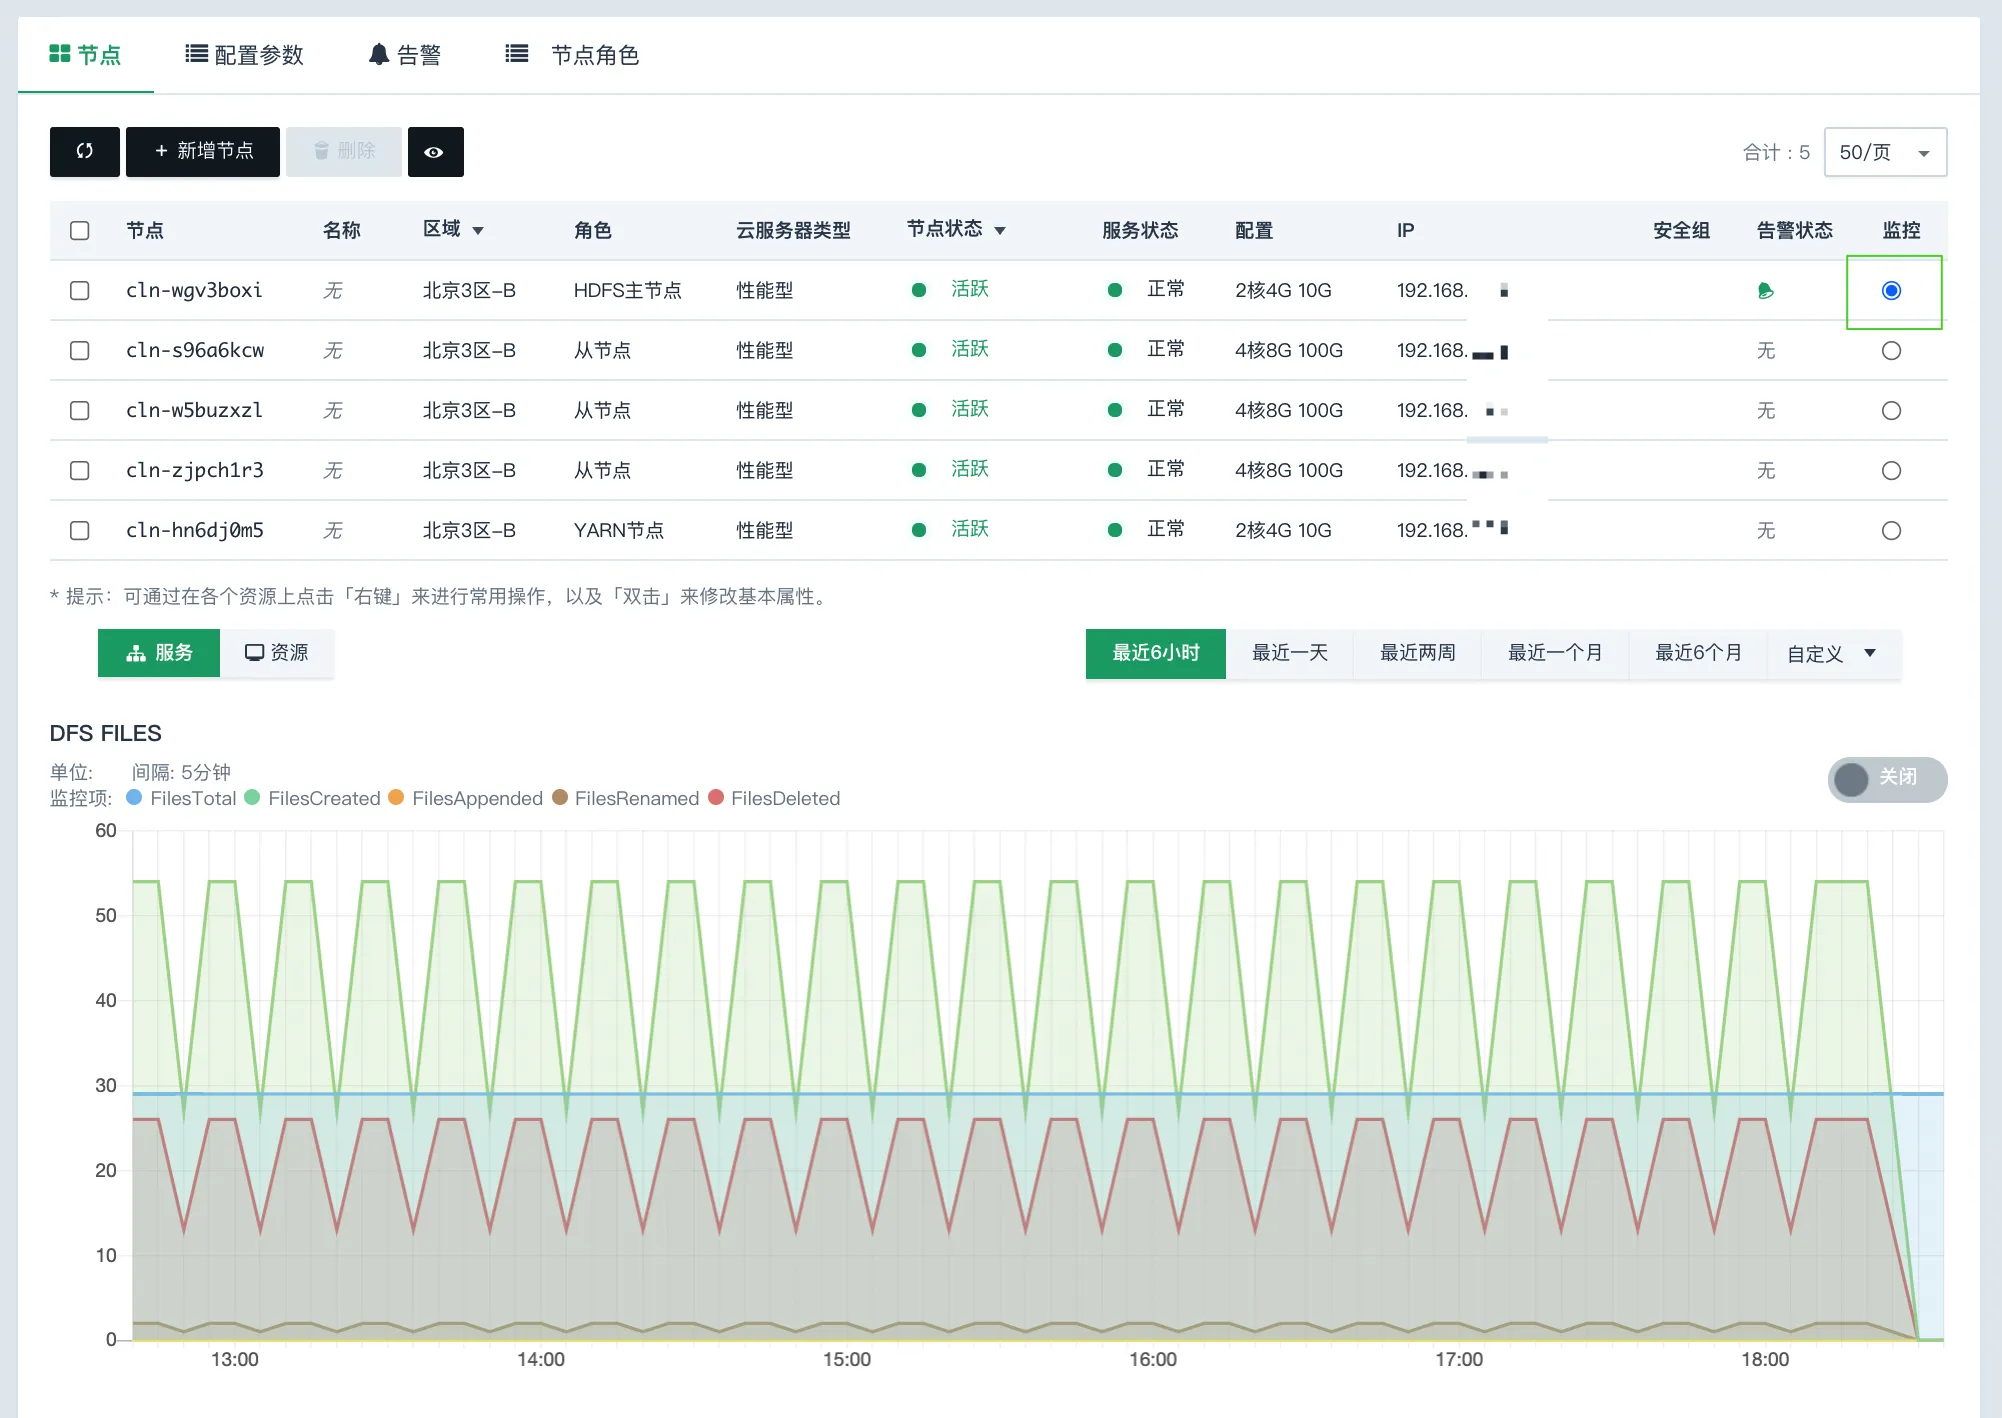The image size is (2002, 1418).
Task: Toggle the FilesAppended legend swatch
Action: (x=396, y=798)
